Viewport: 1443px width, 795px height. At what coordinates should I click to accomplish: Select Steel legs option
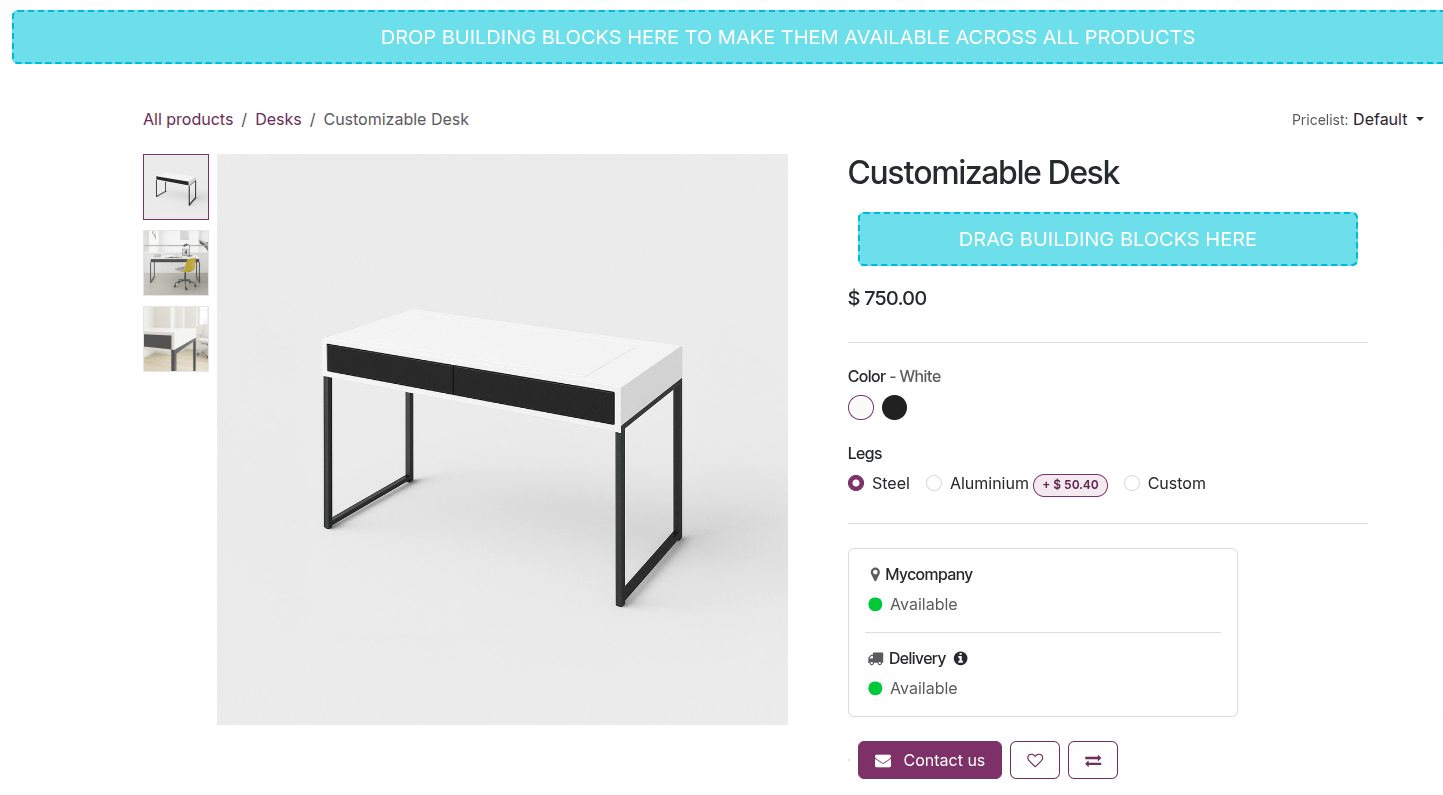pyautogui.click(x=855, y=483)
